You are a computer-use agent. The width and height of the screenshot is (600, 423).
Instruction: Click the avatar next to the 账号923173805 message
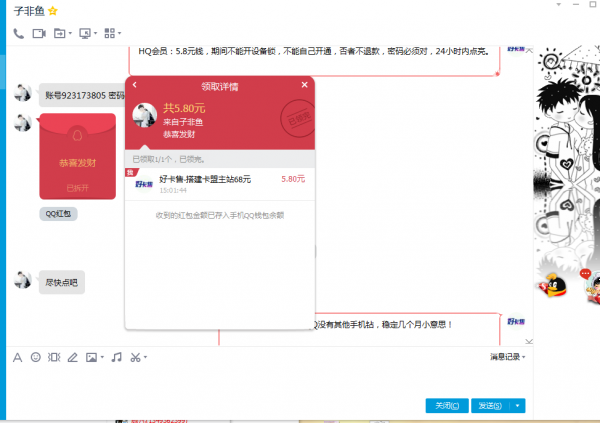tap(23, 92)
